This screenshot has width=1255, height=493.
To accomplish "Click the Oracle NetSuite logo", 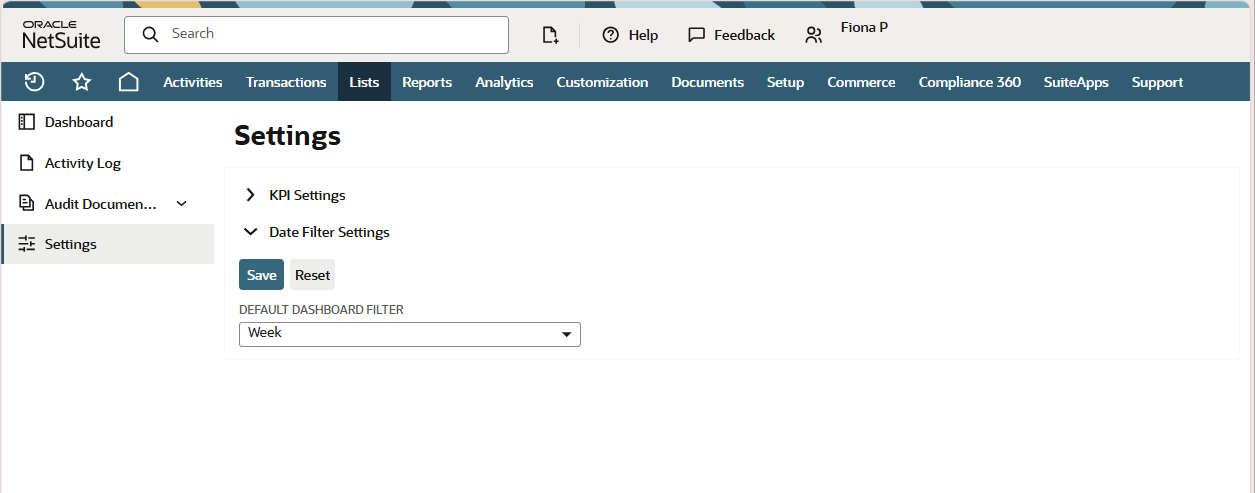I will pyautogui.click(x=62, y=34).
